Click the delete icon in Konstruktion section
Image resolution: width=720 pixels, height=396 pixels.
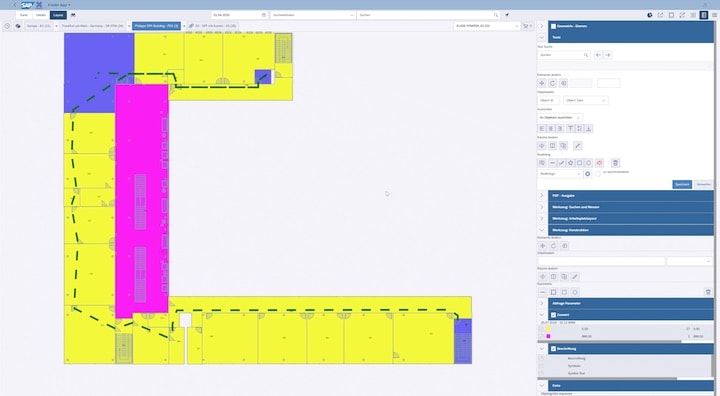[x=708, y=292]
